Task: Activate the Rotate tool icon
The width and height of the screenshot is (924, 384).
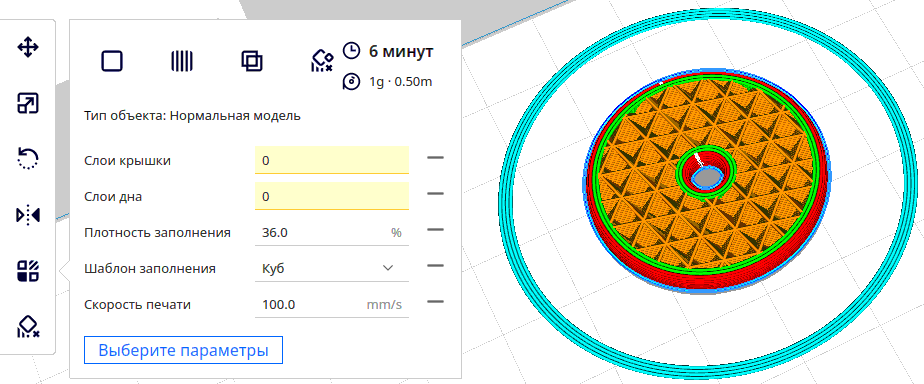Action: (28, 159)
